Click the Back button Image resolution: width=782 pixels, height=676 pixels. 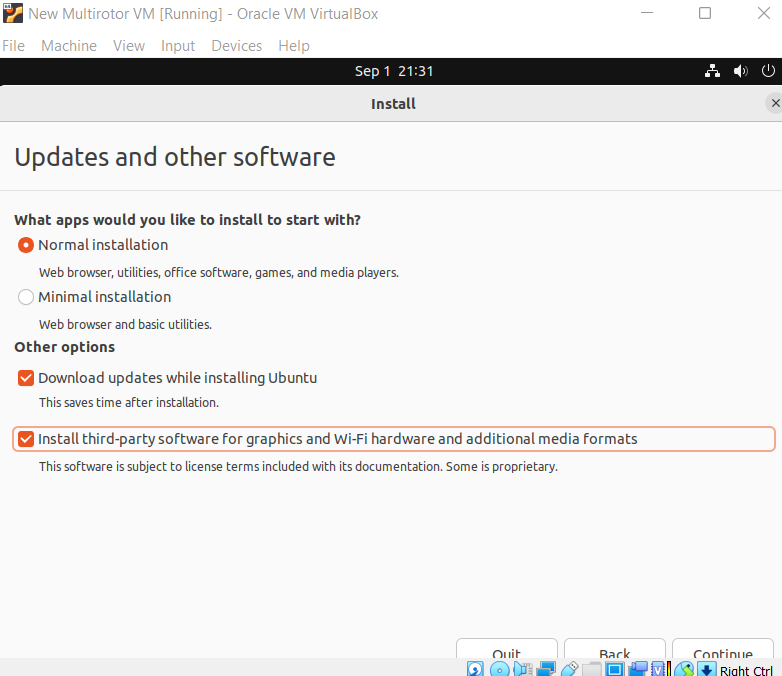(x=615, y=649)
